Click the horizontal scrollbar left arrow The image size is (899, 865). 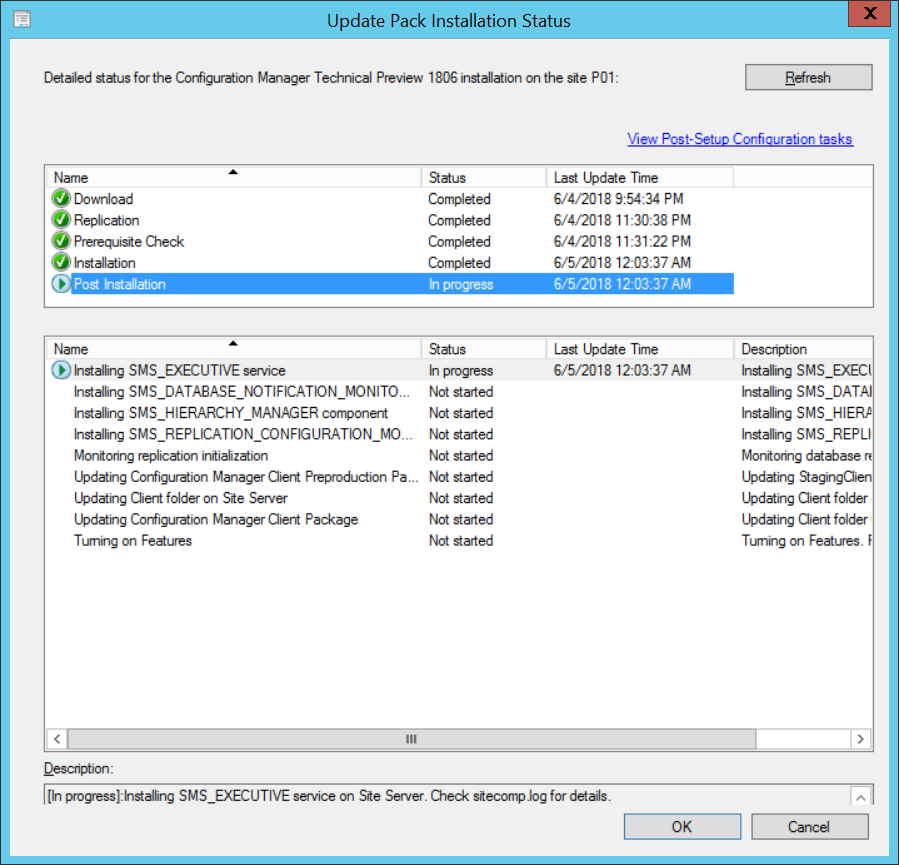pyautogui.click(x=57, y=739)
